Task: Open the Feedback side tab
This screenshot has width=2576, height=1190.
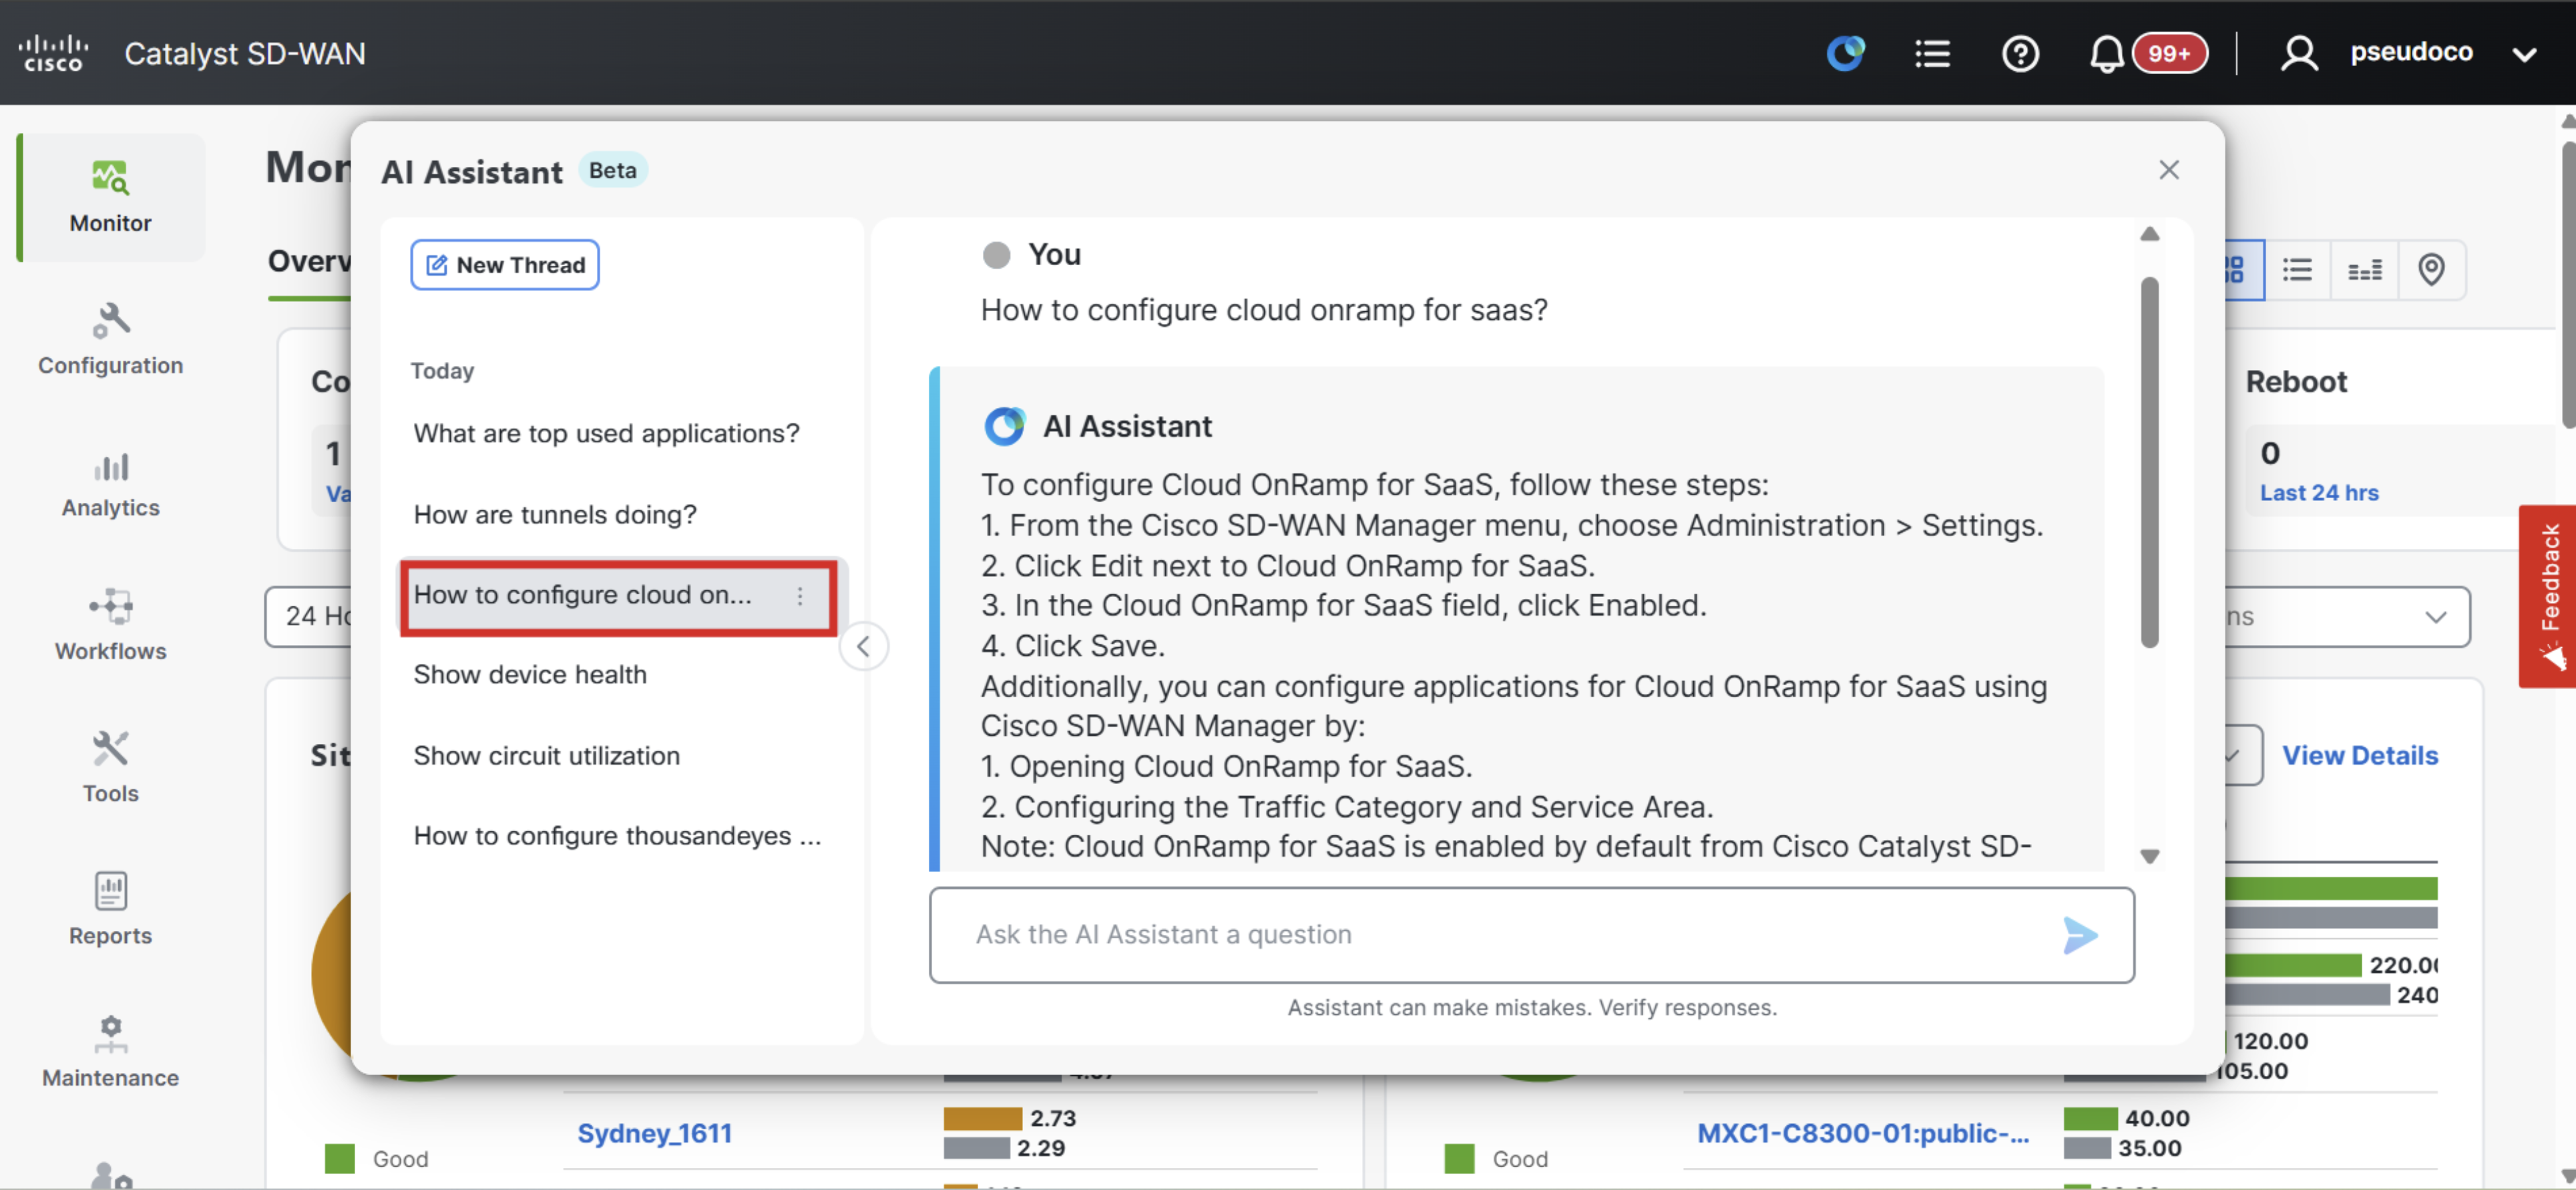Action: [x=2547, y=597]
